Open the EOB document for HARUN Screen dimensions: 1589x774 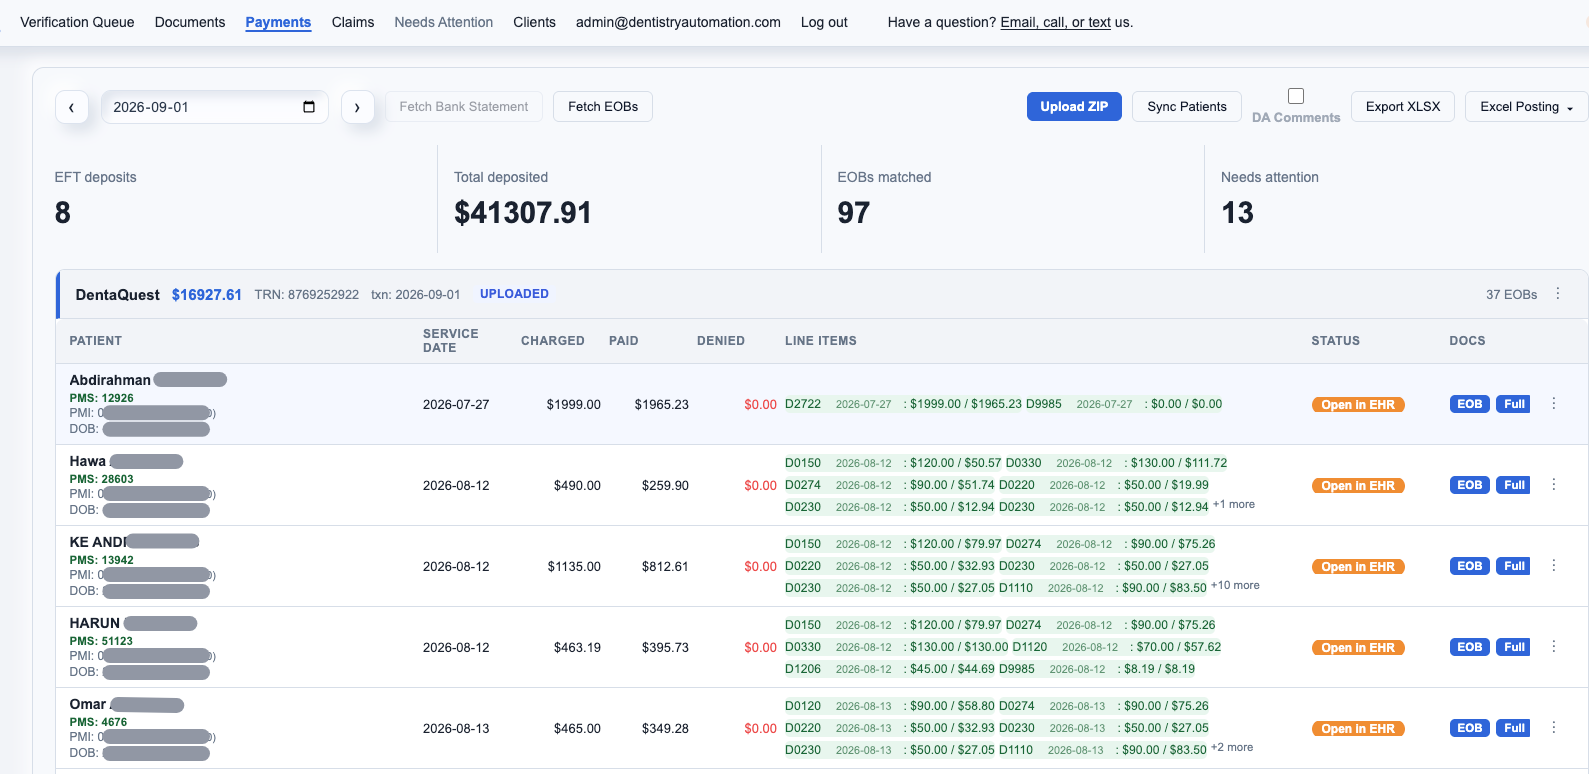tap(1470, 647)
